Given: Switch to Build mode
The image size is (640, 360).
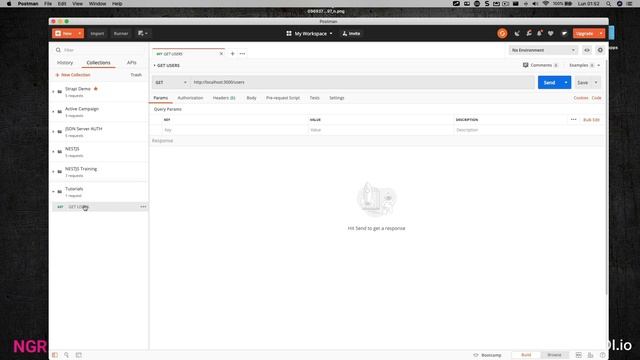Looking at the screenshot, I should 526,355.
